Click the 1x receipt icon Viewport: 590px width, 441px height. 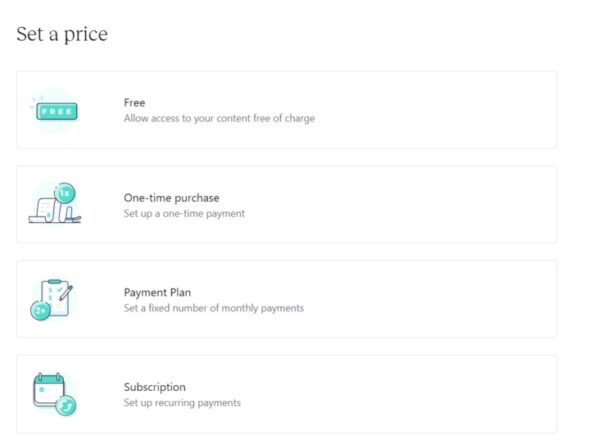[55, 203]
